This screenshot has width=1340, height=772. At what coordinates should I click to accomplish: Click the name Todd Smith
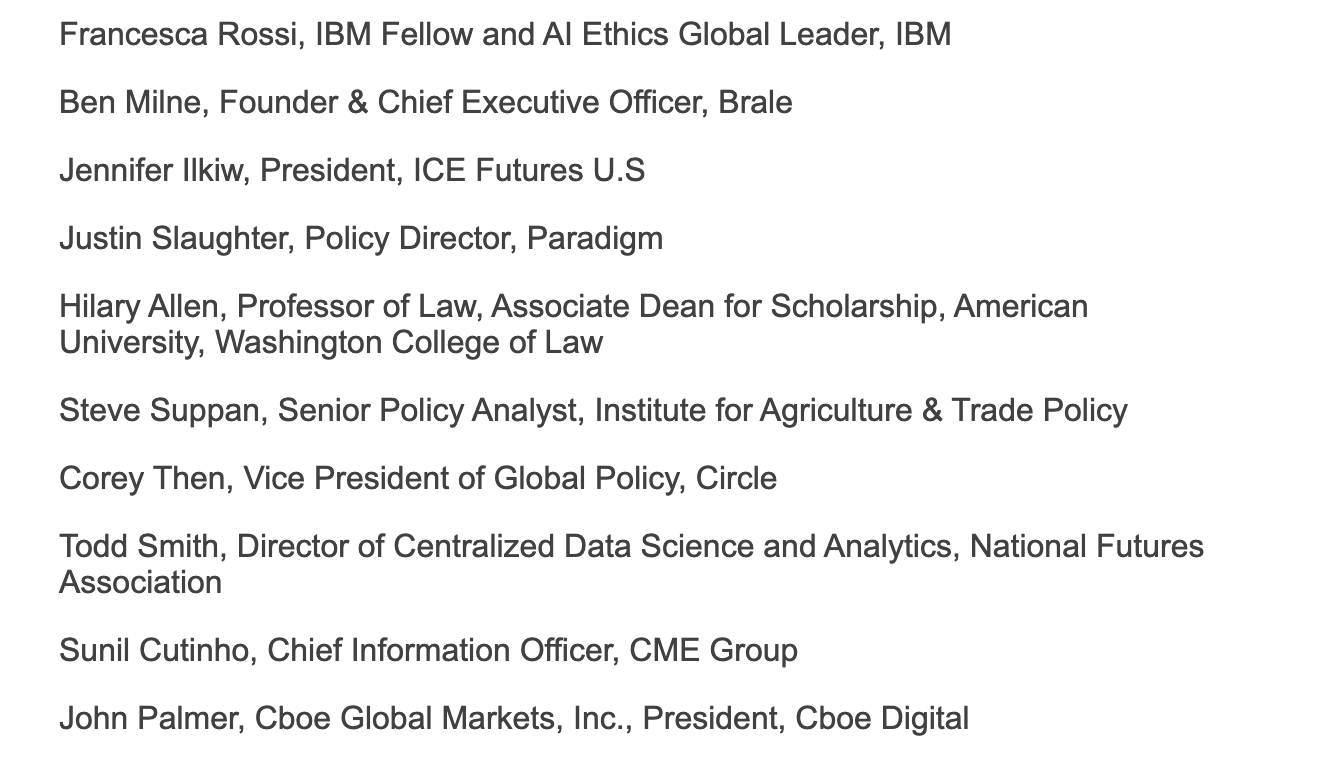pyautogui.click(x=138, y=547)
